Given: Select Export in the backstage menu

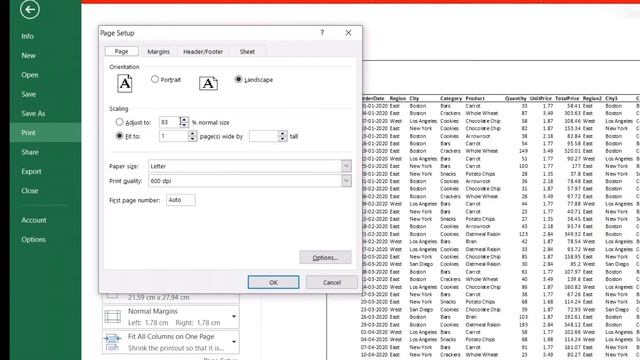Looking at the screenshot, I should [31, 171].
